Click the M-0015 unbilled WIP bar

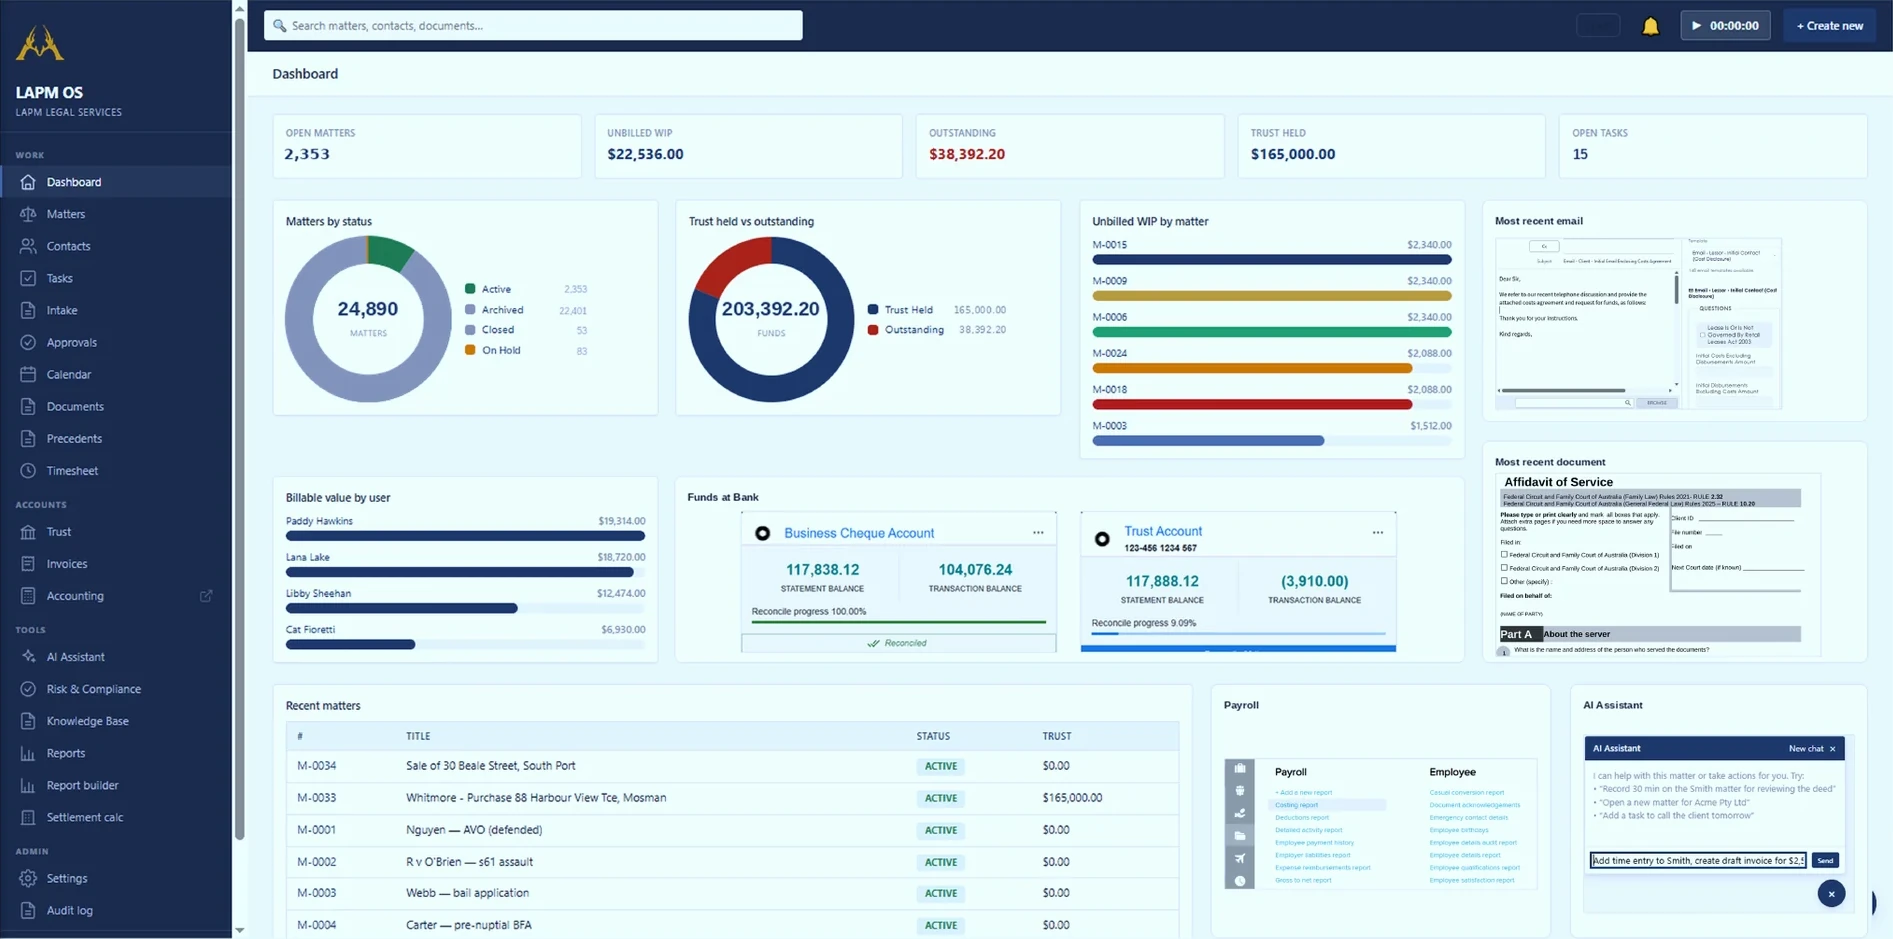tap(1271, 259)
